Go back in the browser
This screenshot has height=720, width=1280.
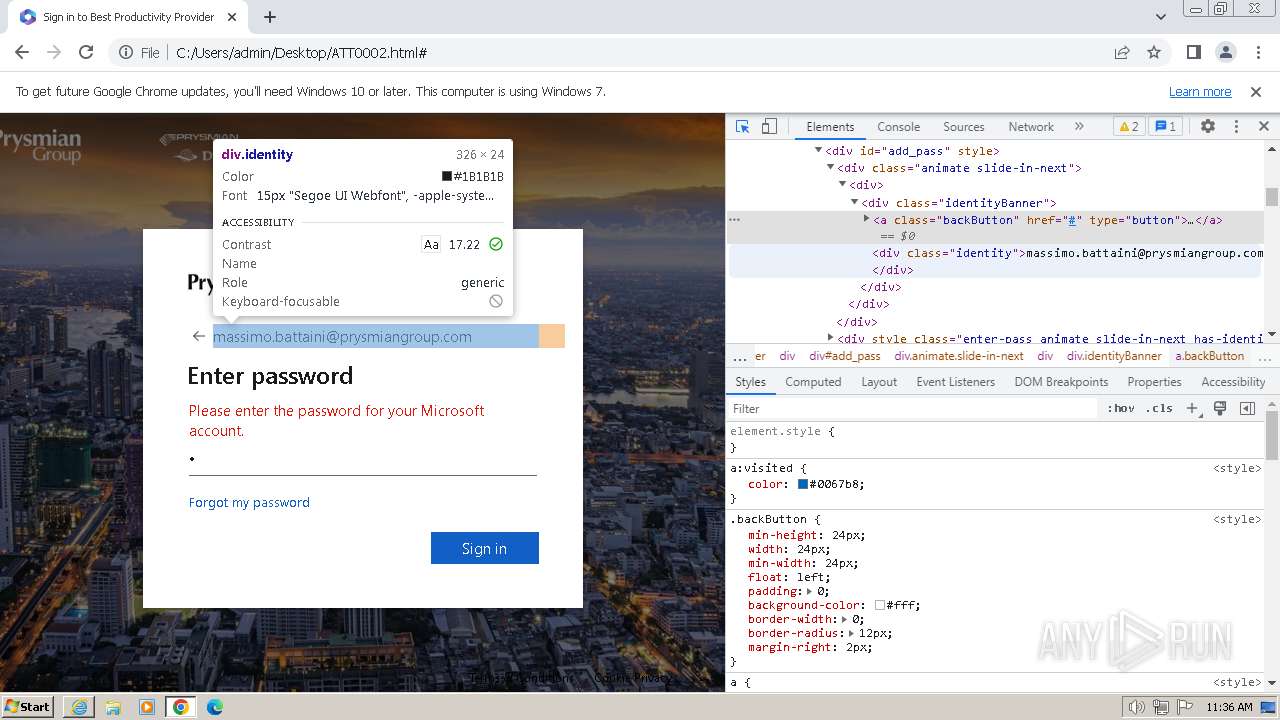click(22, 53)
